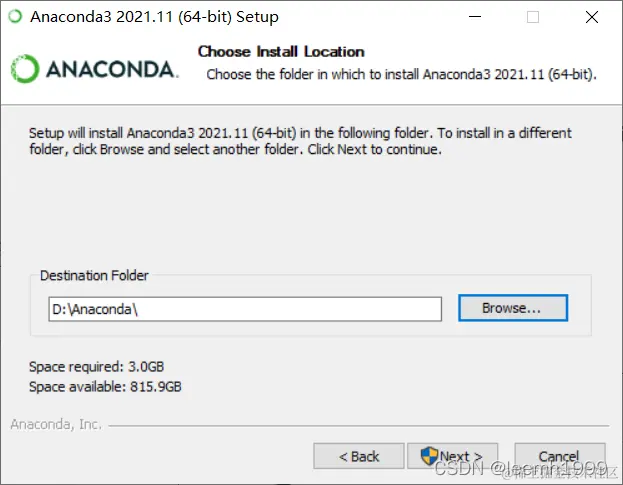This screenshot has width=623, height=485.
Task: Close the Anaconda3 Setup window
Action: pos(592,17)
